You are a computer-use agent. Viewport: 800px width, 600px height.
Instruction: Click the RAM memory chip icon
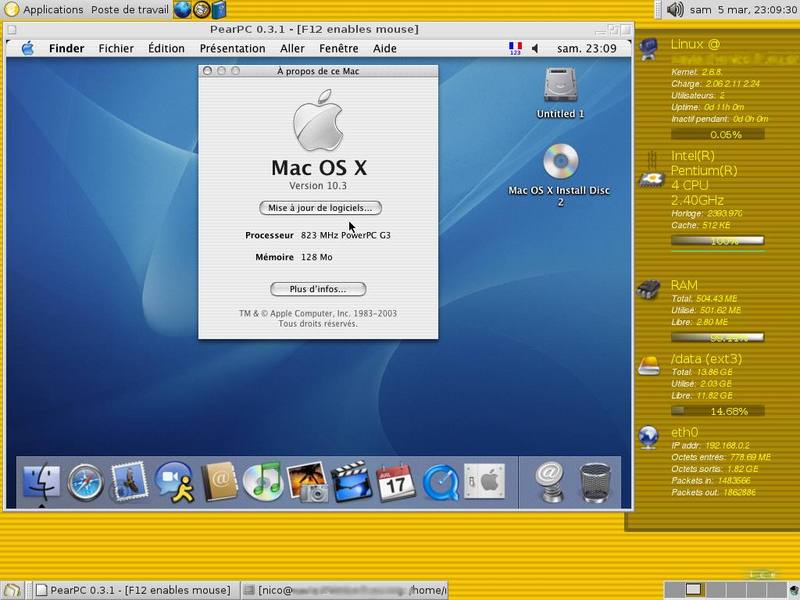648,289
